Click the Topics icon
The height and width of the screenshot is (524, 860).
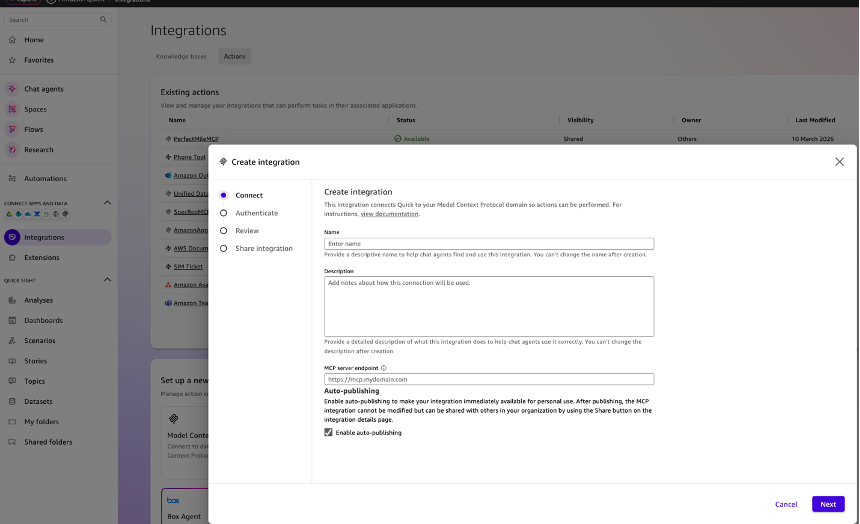(12, 381)
